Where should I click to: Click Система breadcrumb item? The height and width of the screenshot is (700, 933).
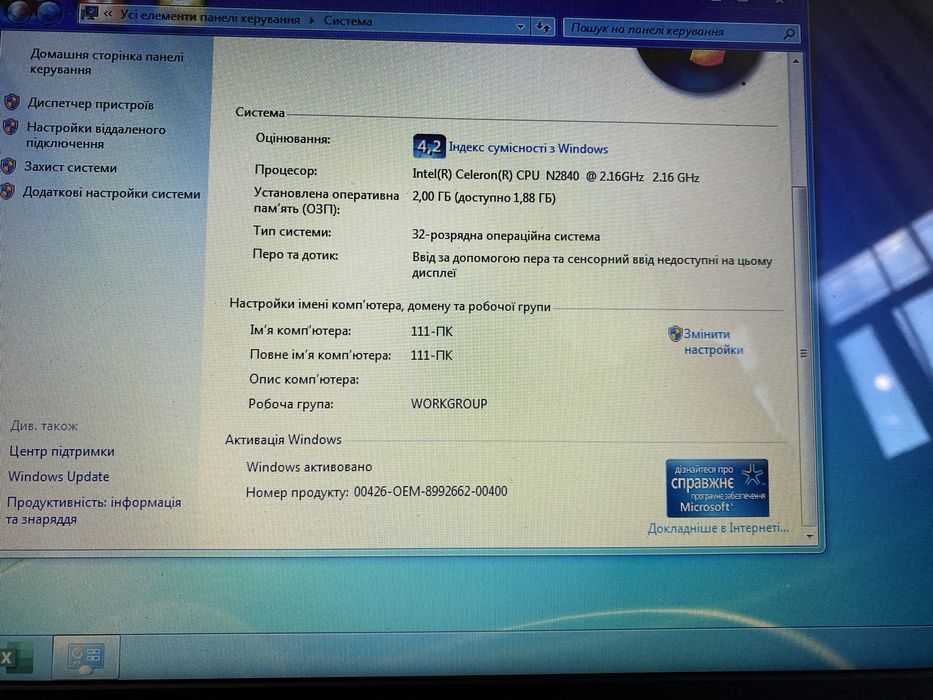coord(347,21)
